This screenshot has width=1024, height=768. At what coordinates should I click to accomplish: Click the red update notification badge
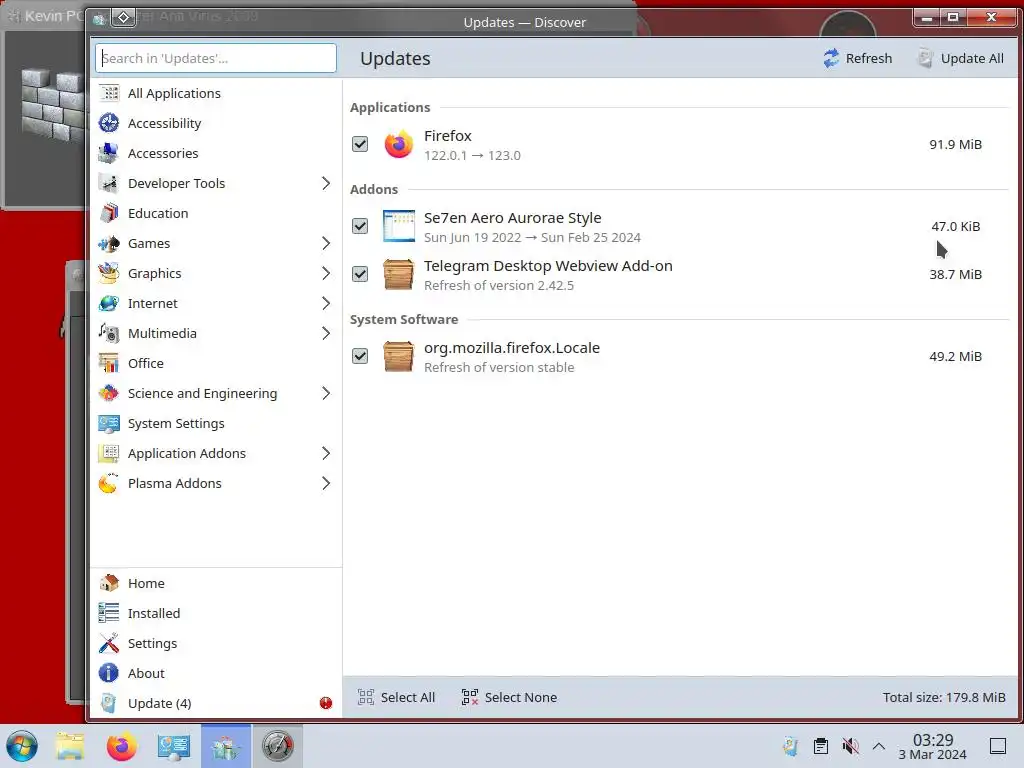coord(326,703)
